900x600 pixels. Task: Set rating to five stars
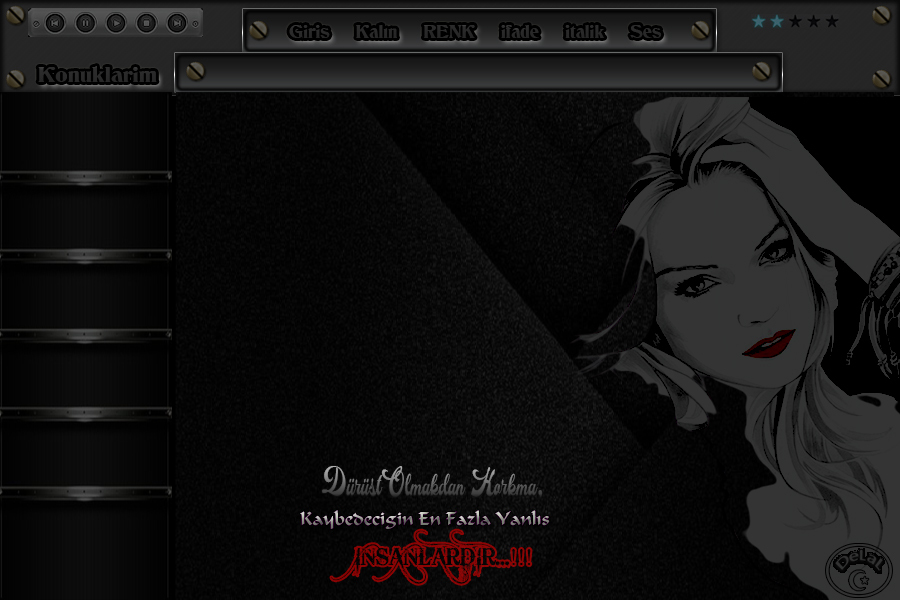832,22
